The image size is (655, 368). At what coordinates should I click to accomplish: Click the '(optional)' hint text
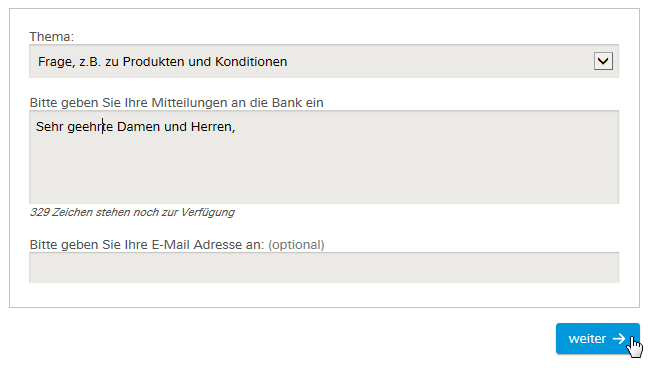(296, 245)
